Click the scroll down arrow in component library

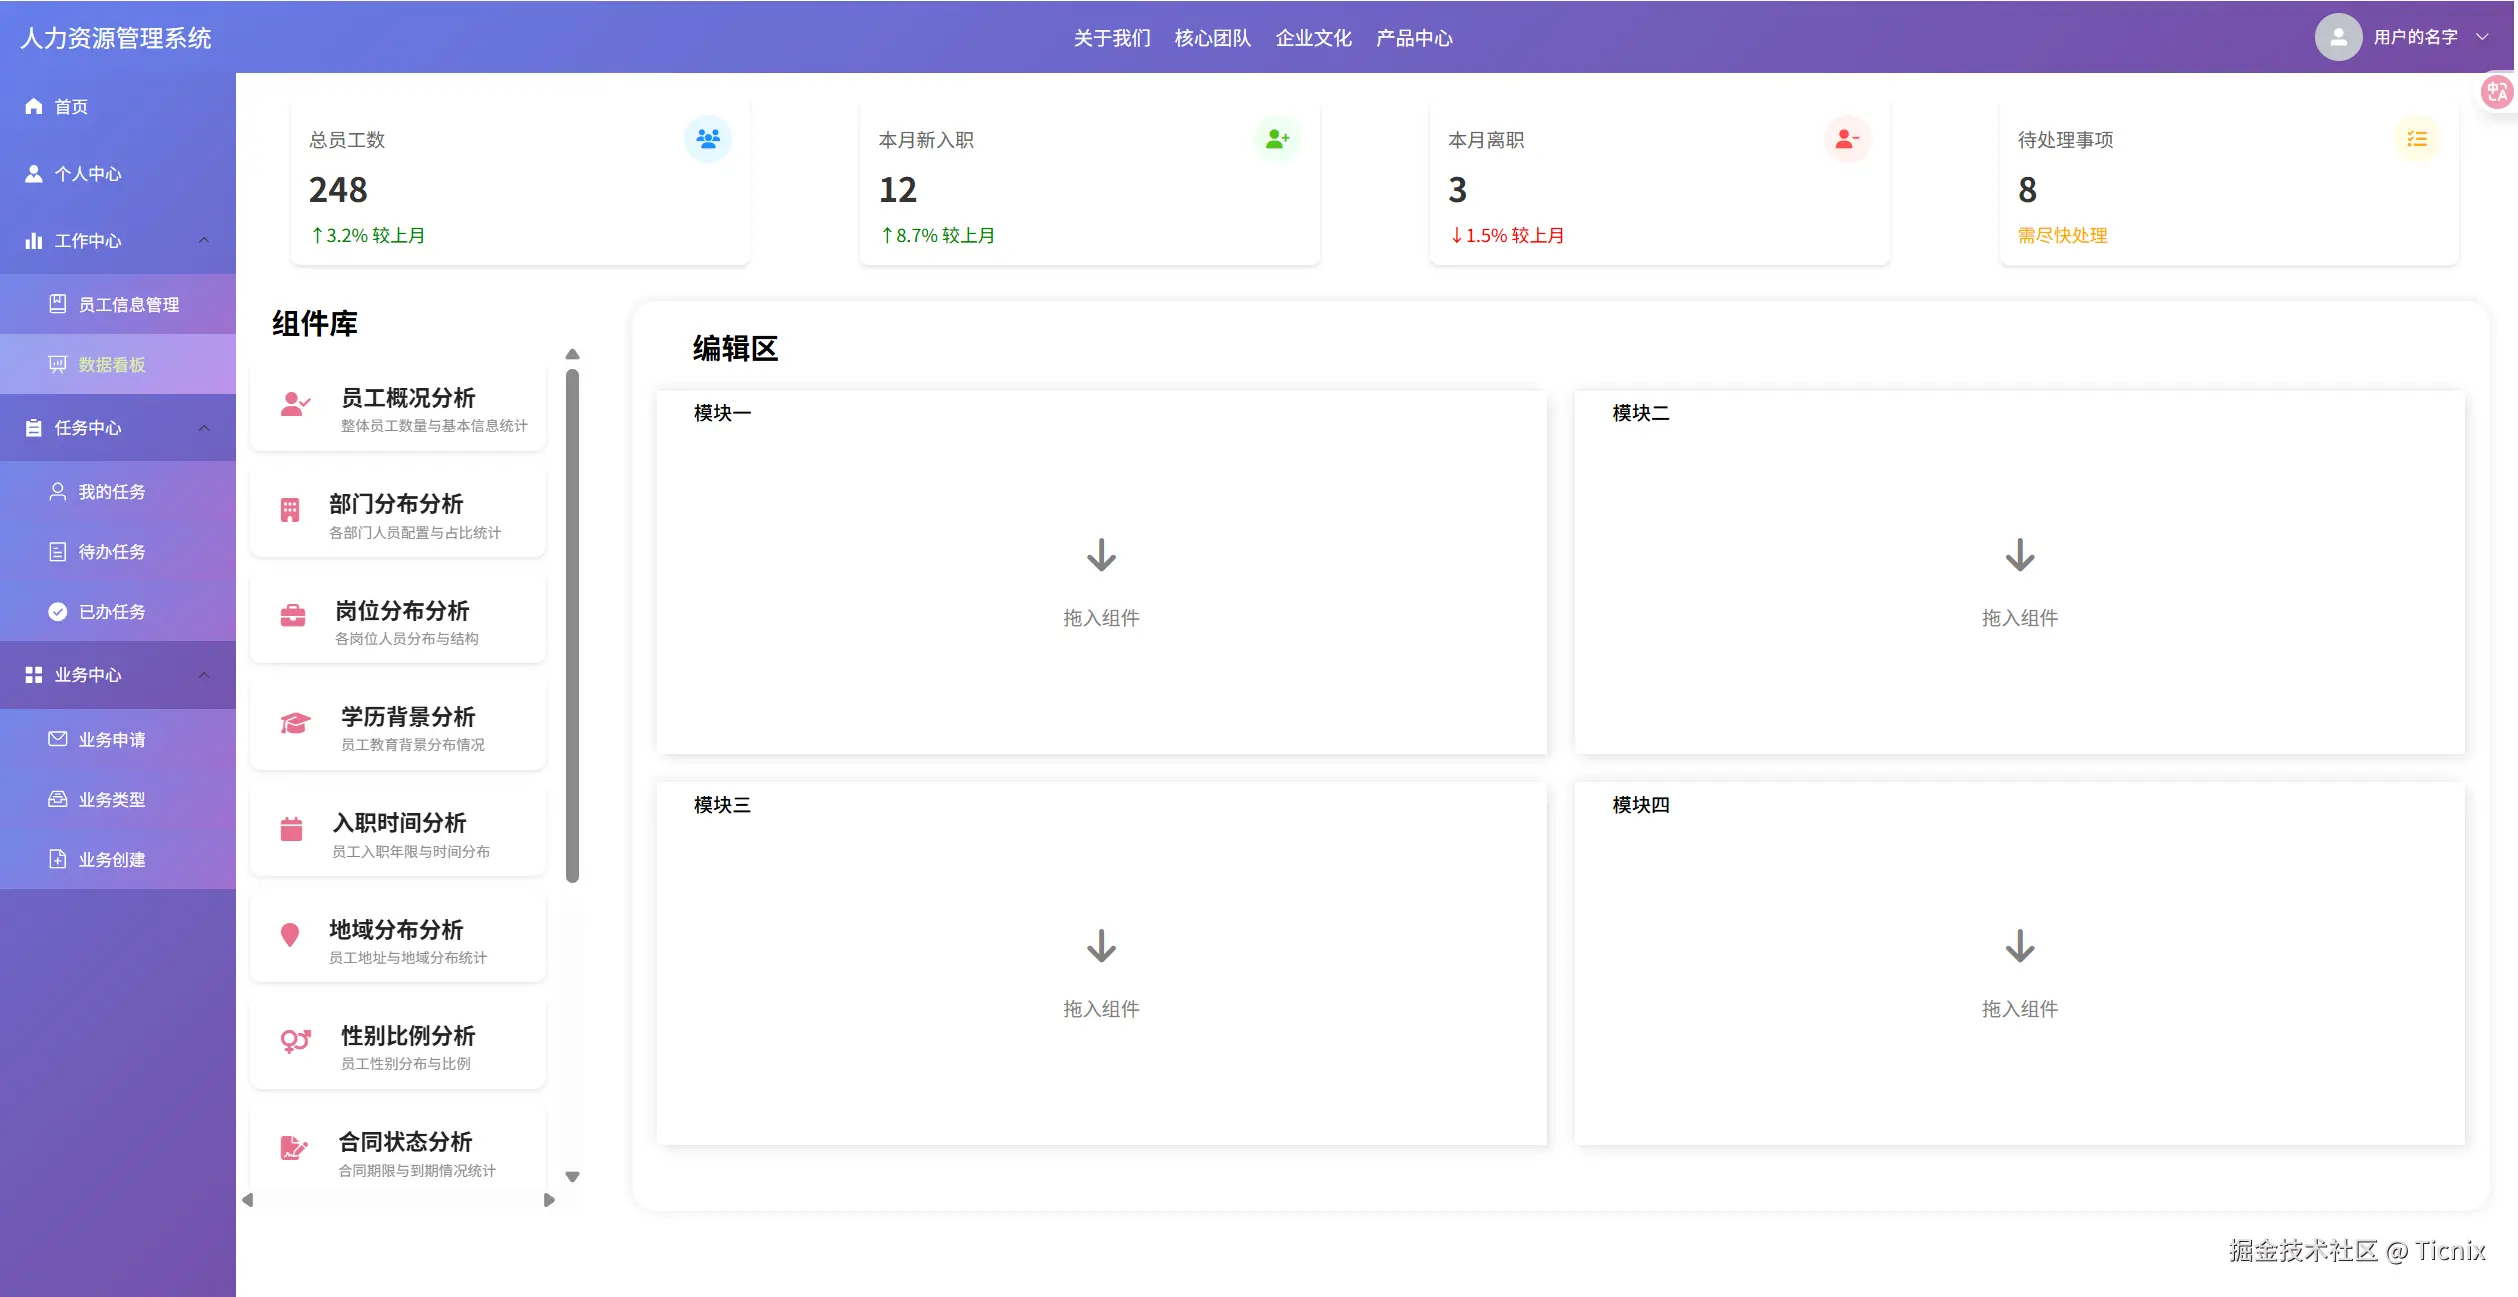[572, 1177]
